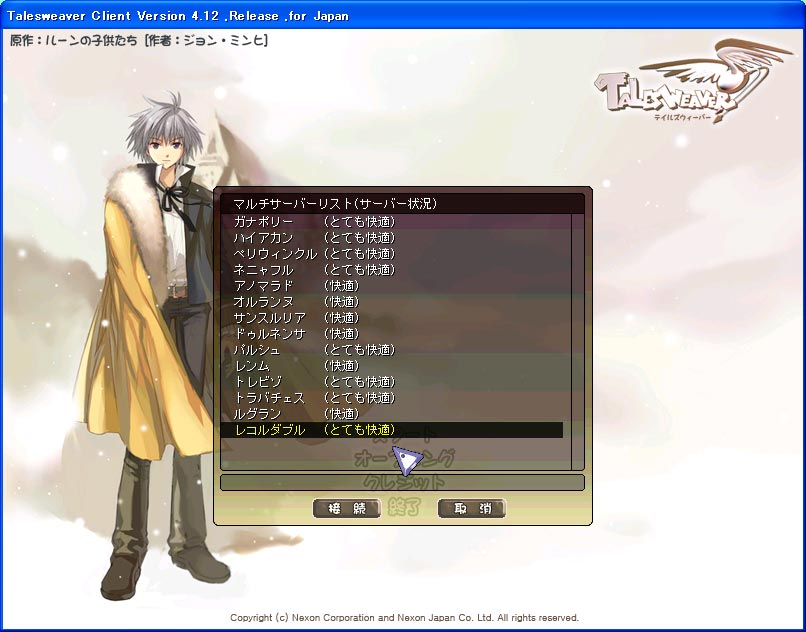Click the 接続 connect button
The height and width of the screenshot is (632, 806).
pyautogui.click(x=346, y=509)
